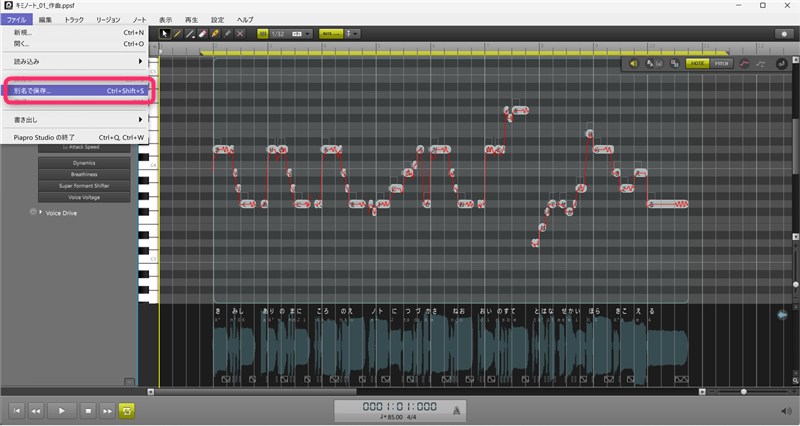Image resolution: width=800 pixels, height=426 pixels.
Task: Click the yellow loop range bar
Action: click(464, 53)
